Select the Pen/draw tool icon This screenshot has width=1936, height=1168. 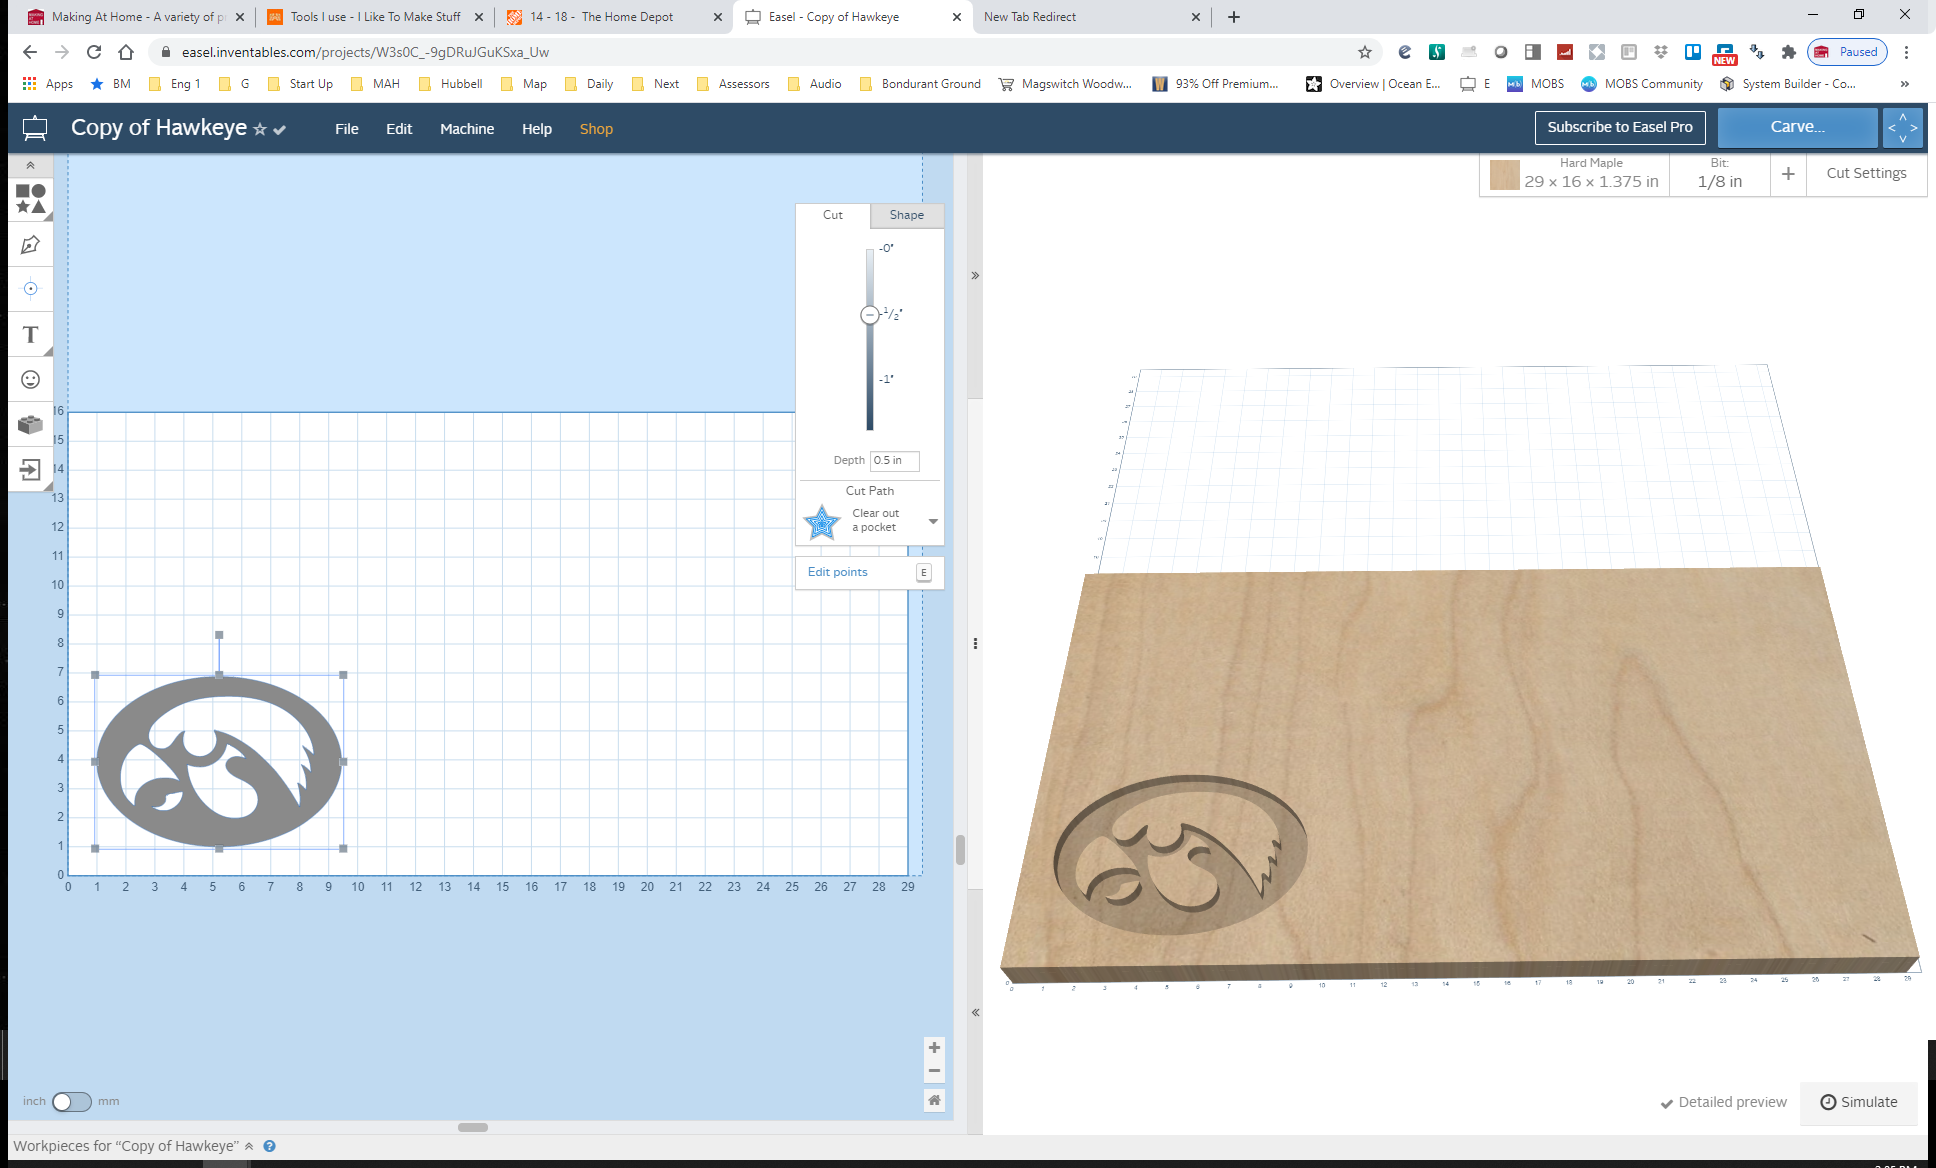tap(30, 243)
